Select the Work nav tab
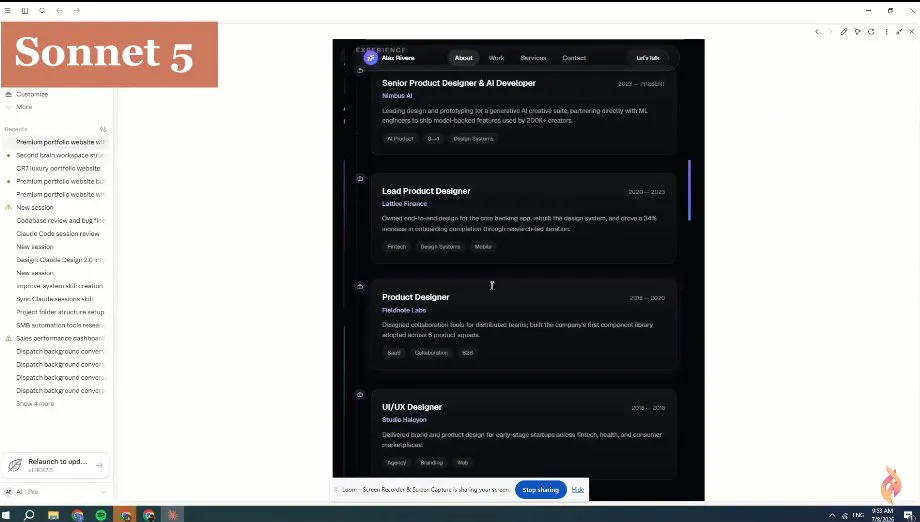 (496, 57)
